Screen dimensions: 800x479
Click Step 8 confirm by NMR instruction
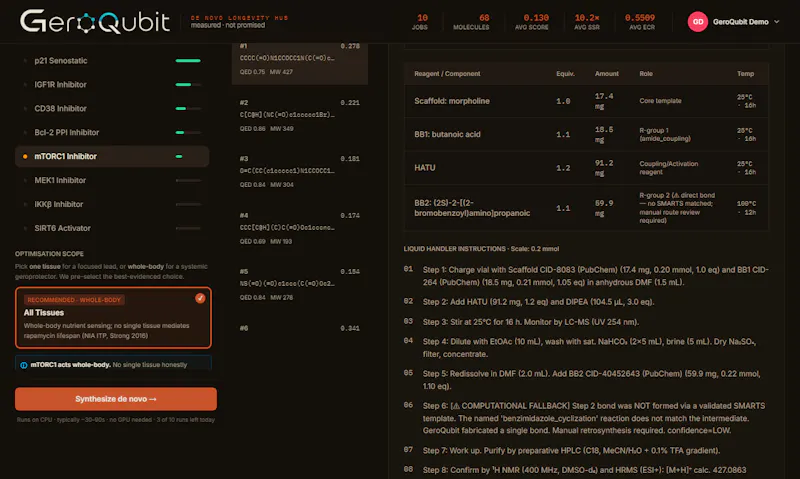[x=584, y=470]
